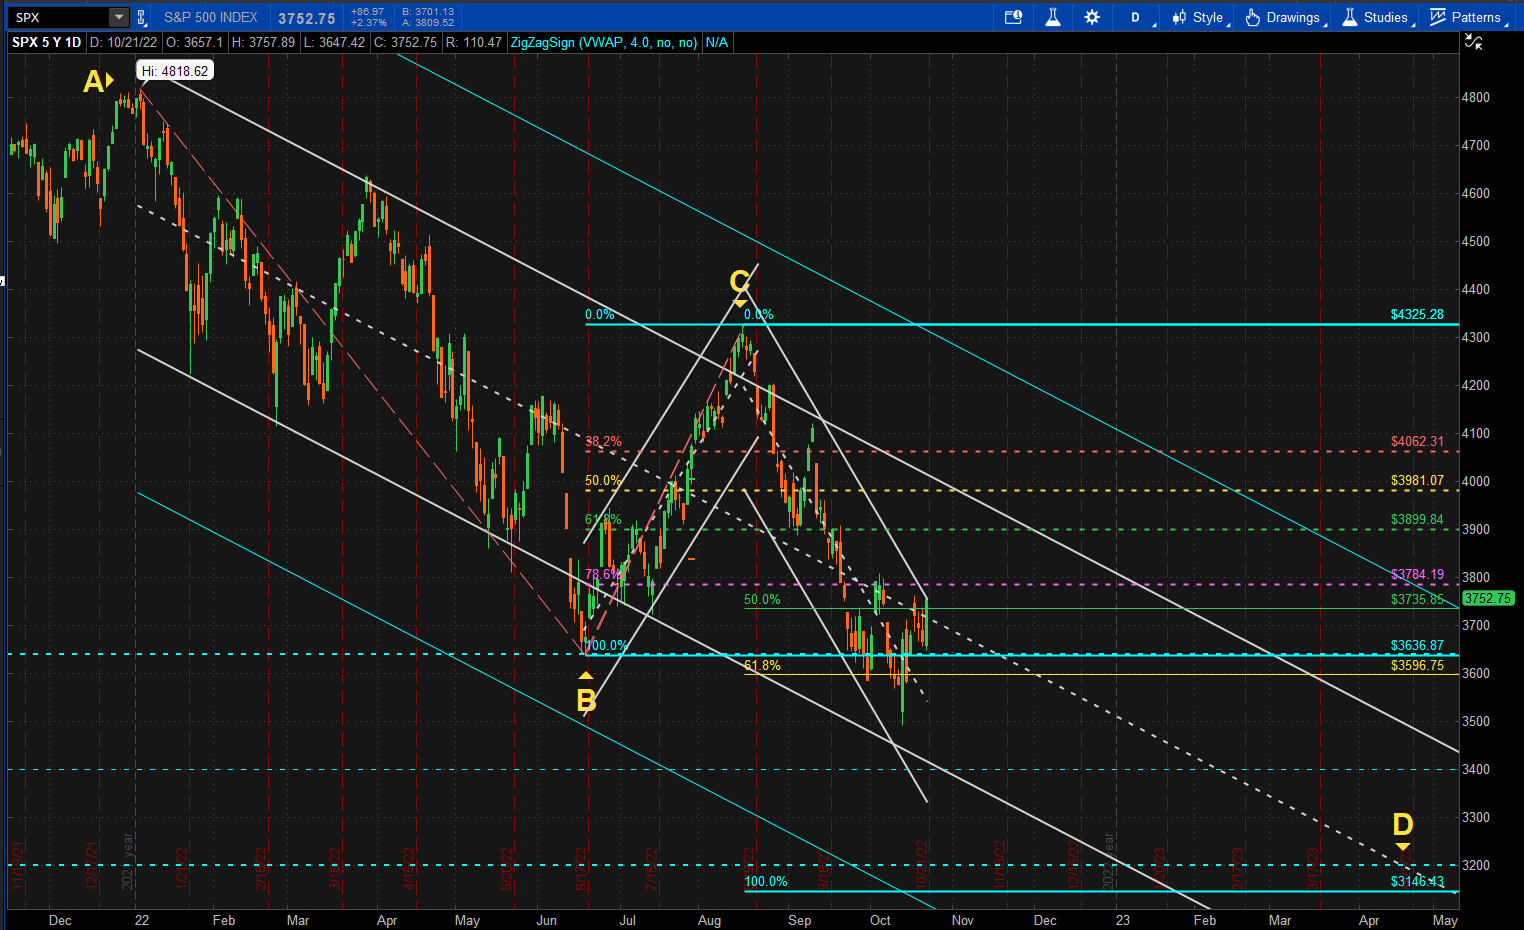The width and height of the screenshot is (1524, 930).
Task: Click the 100.0% label at chart bottom
Action: tap(766, 881)
